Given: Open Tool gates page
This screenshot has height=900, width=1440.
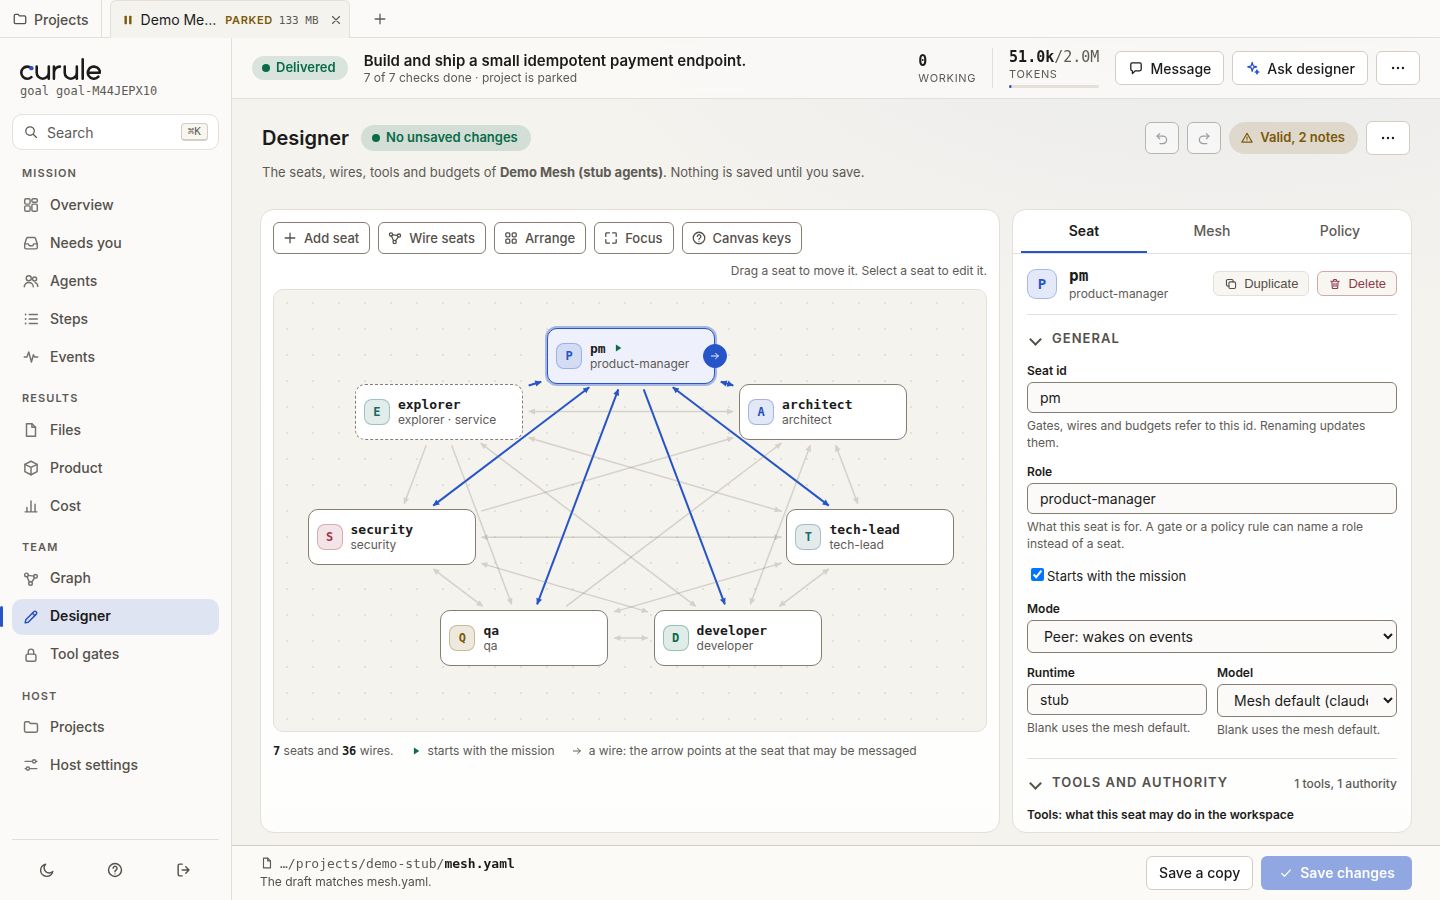Looking at the screenshot, I should click(x=115, y=654).
